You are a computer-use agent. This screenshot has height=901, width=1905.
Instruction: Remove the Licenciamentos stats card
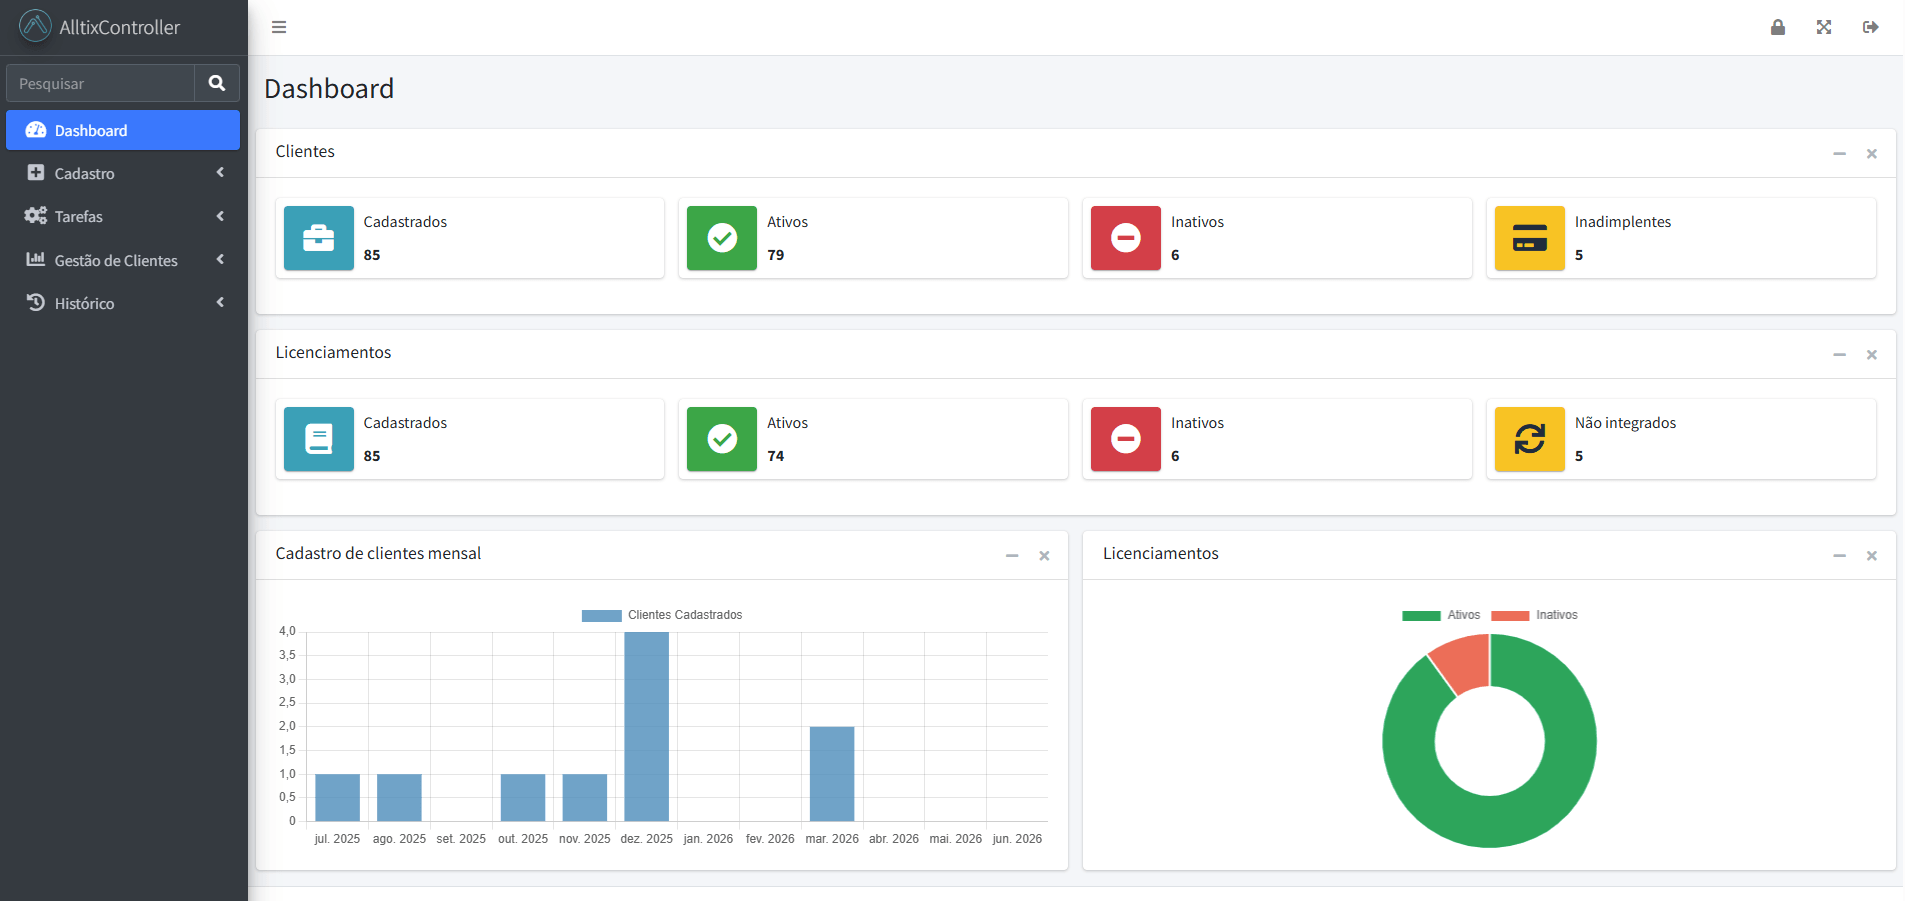tap(1872, 355)
